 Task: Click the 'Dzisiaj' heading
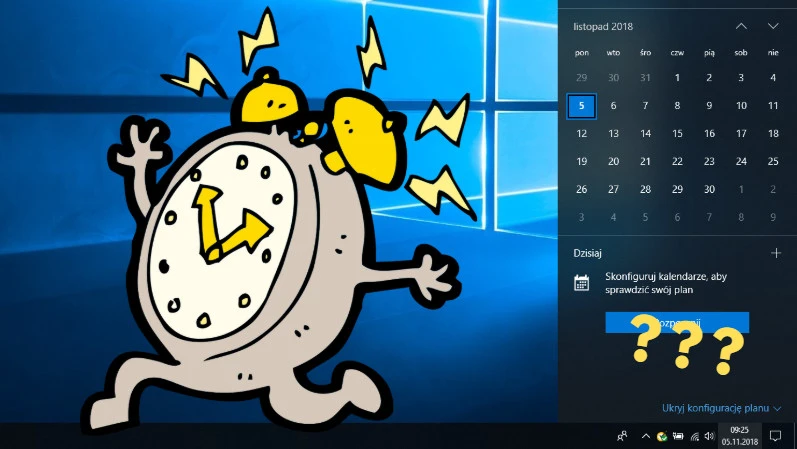tap(588, 253)
